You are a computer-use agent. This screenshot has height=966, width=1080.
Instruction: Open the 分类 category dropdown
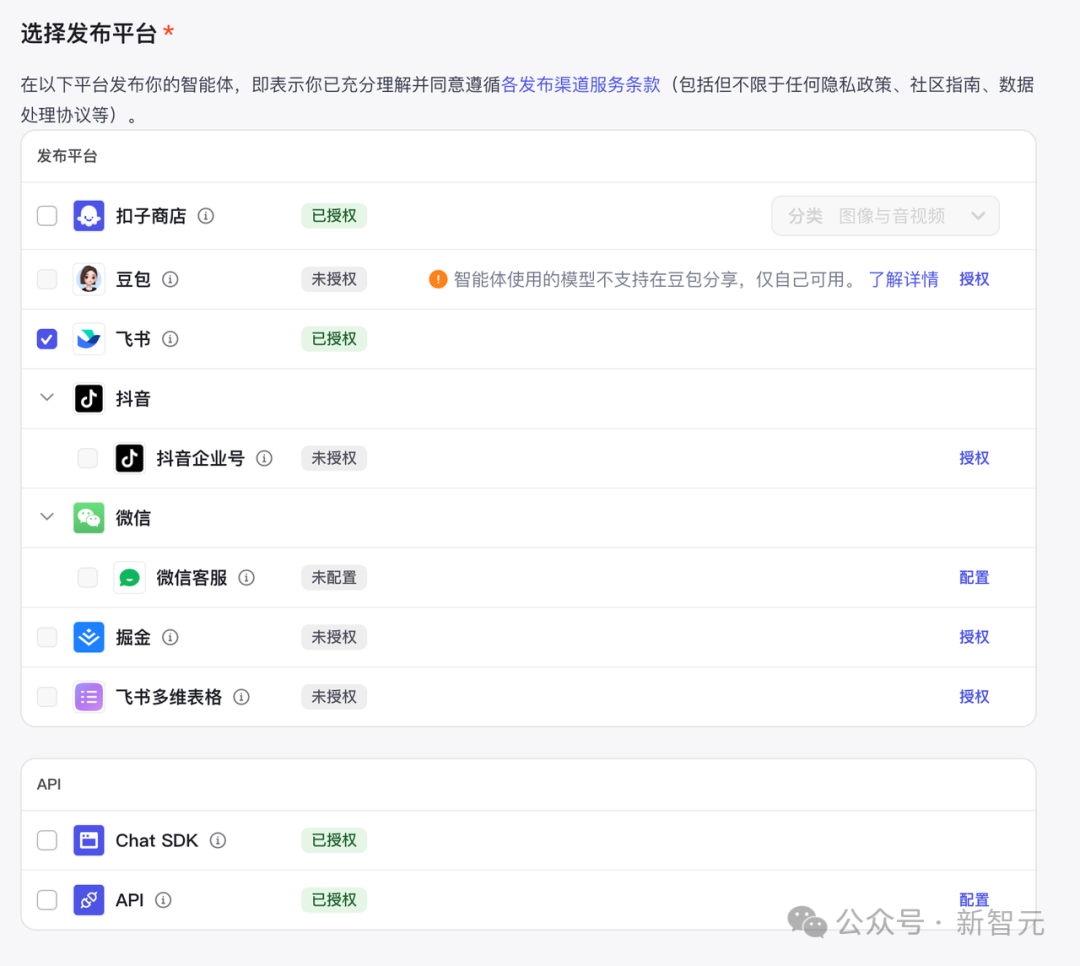(x=885, y=215)
